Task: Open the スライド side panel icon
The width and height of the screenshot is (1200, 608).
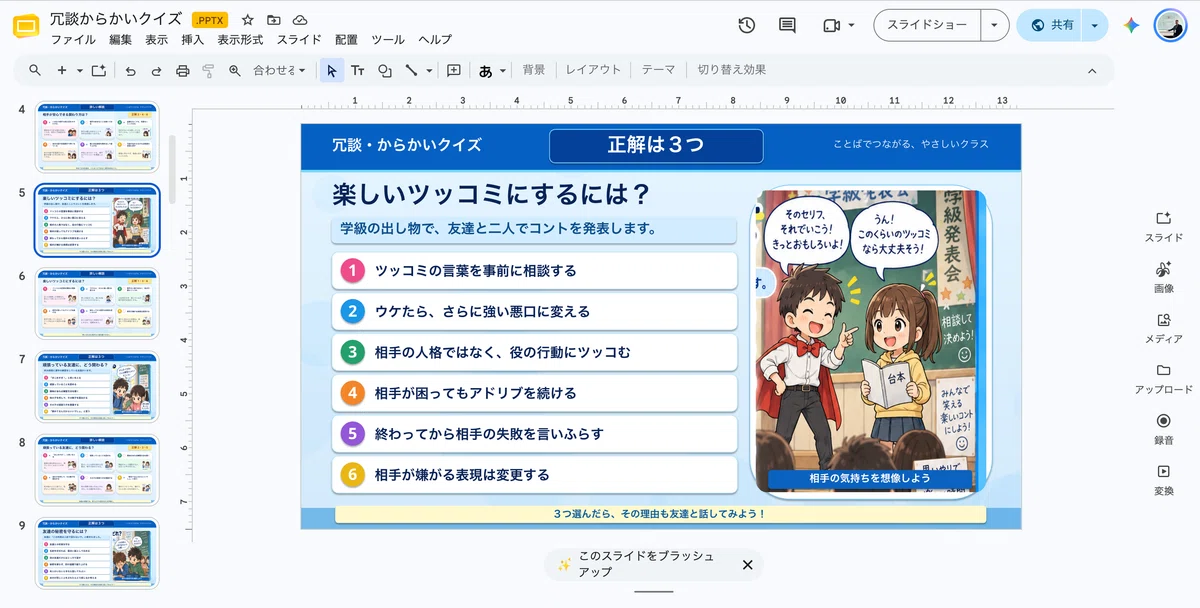Action: click(1163, 218)
